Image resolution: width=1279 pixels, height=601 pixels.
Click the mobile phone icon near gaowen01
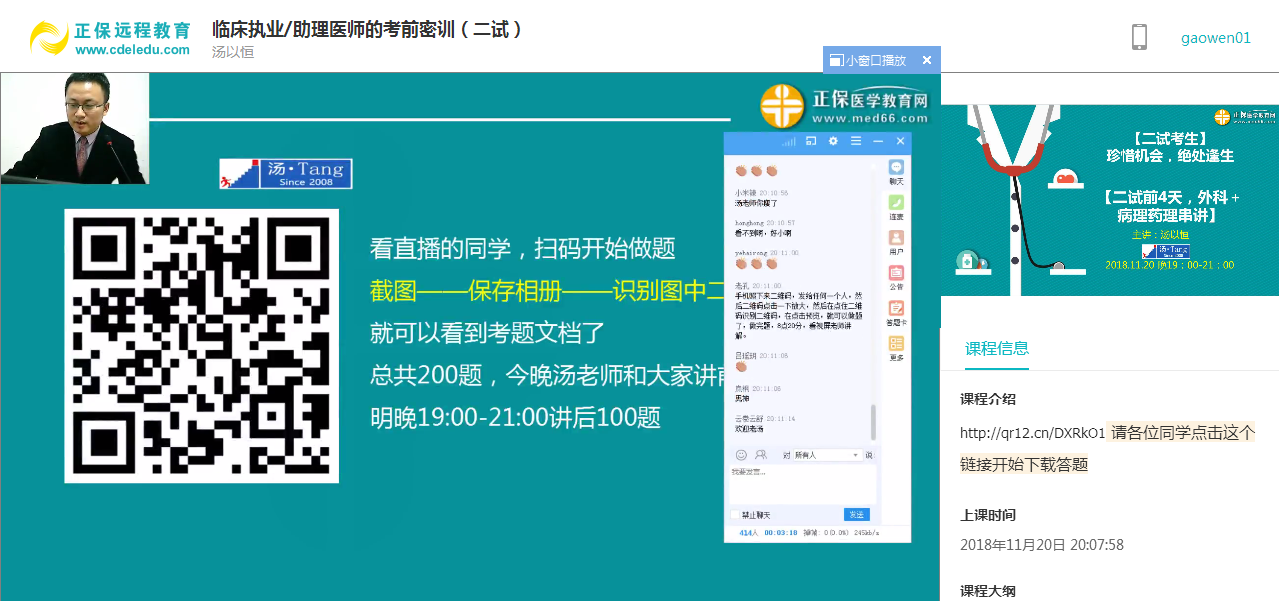point(1139,36)
